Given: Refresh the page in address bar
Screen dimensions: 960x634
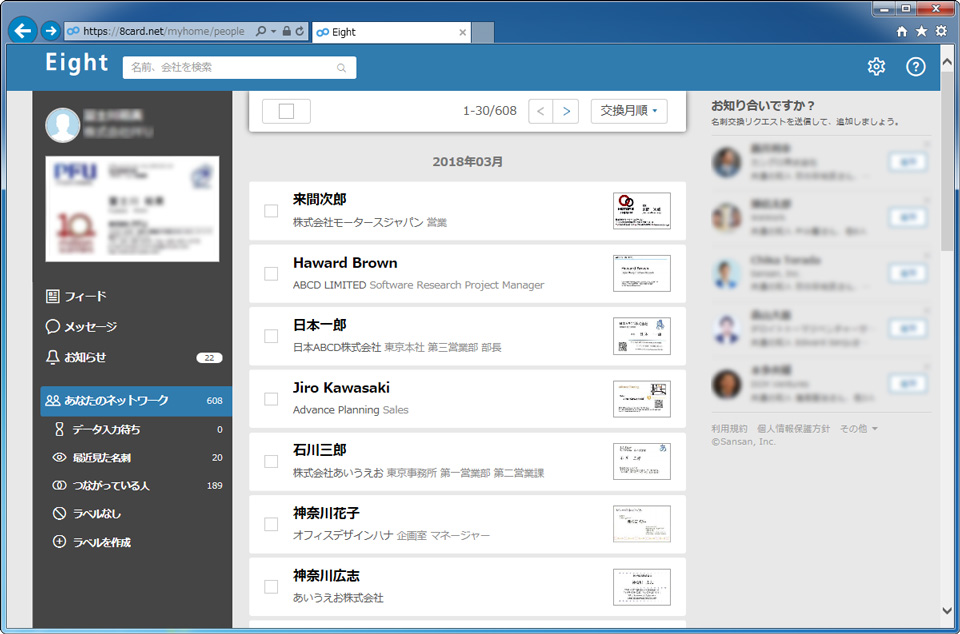Looking at the screenshot, I should [x=299, y=31].
